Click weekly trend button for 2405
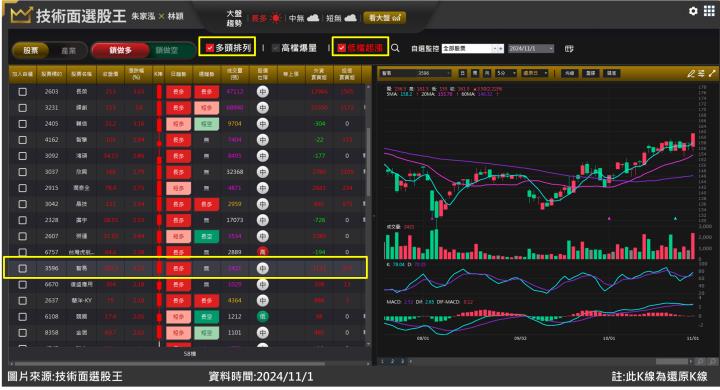720x390 pixels. tap(206, 124)
